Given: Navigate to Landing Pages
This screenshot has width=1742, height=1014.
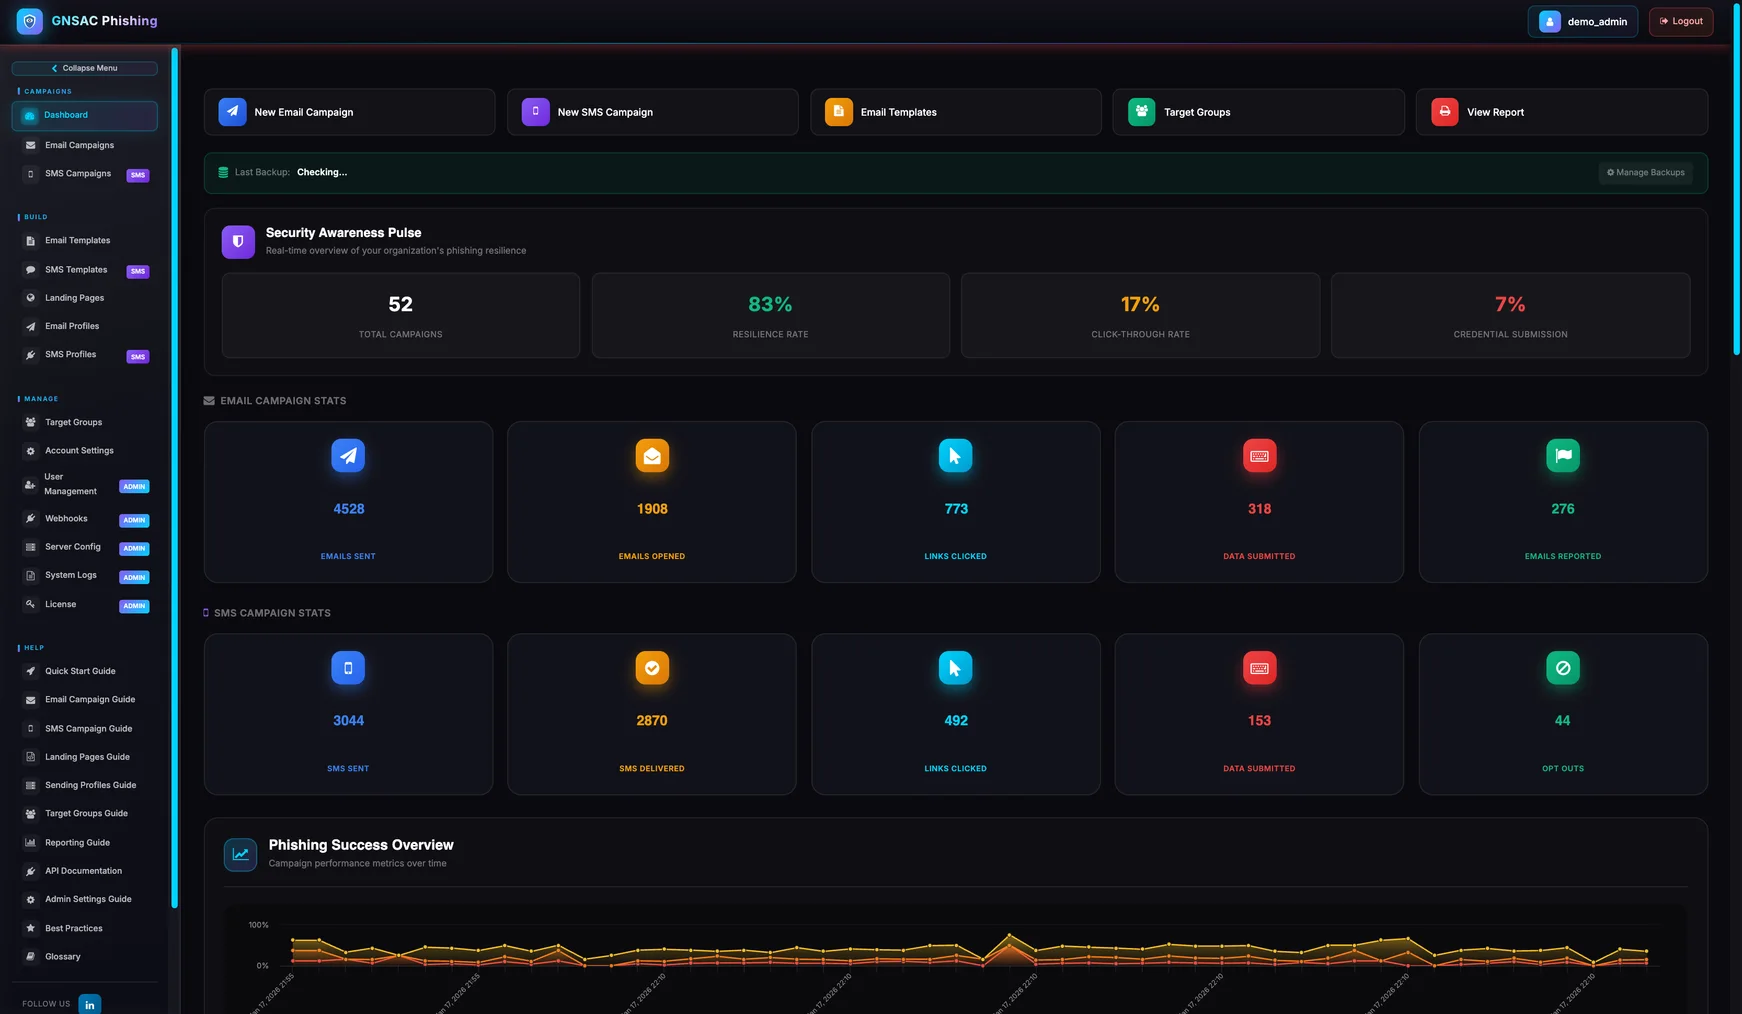Looking at the screenshot, I should (84, 298).
